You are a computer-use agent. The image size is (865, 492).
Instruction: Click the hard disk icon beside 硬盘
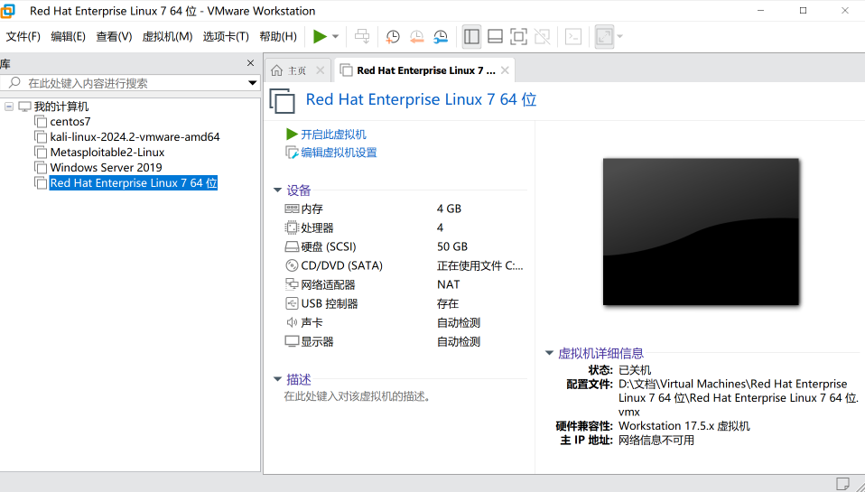(291, 247)
